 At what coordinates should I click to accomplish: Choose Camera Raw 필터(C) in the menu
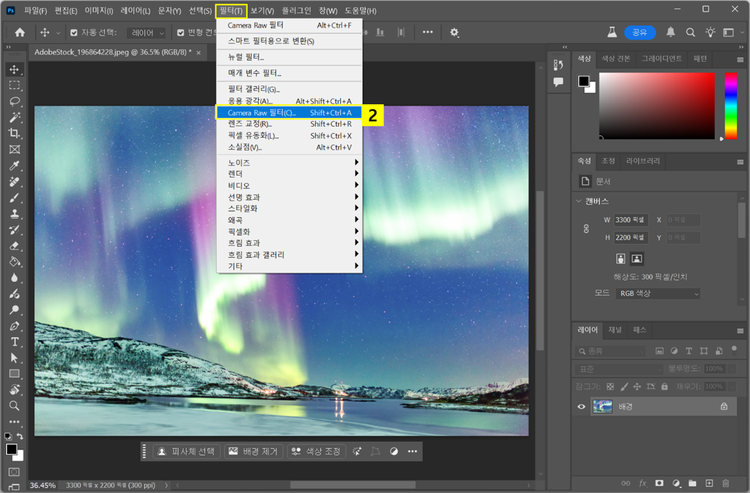289,113
